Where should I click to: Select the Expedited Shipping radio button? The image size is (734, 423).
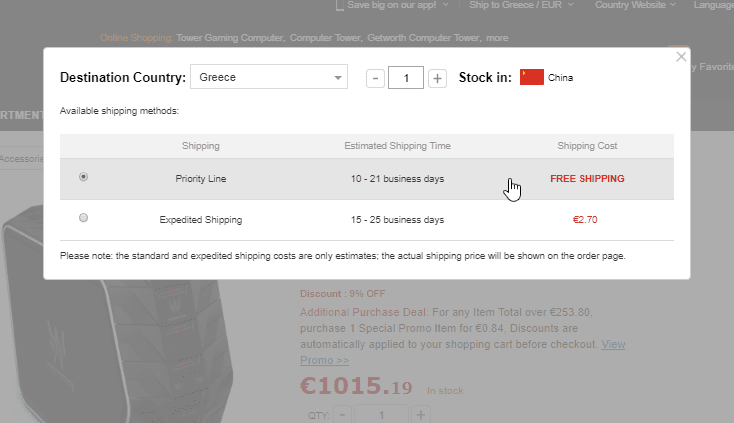83,217
